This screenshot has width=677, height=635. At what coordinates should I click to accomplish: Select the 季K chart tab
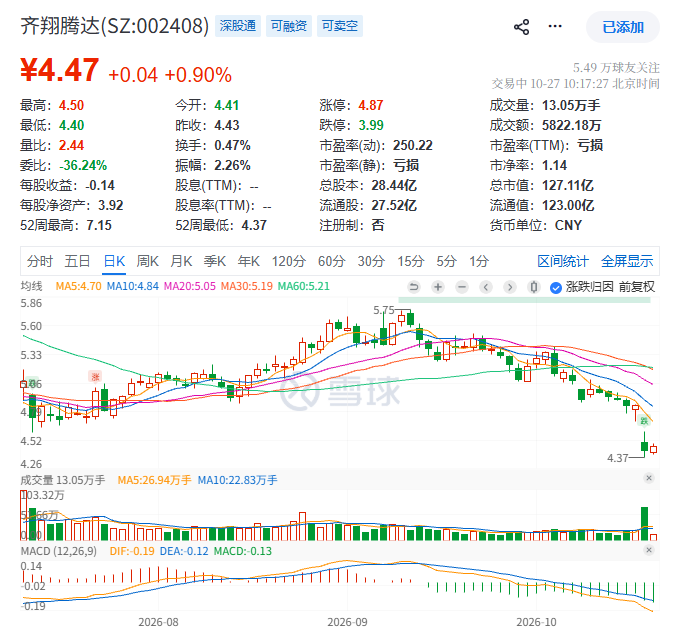click(x=215, y=261)
